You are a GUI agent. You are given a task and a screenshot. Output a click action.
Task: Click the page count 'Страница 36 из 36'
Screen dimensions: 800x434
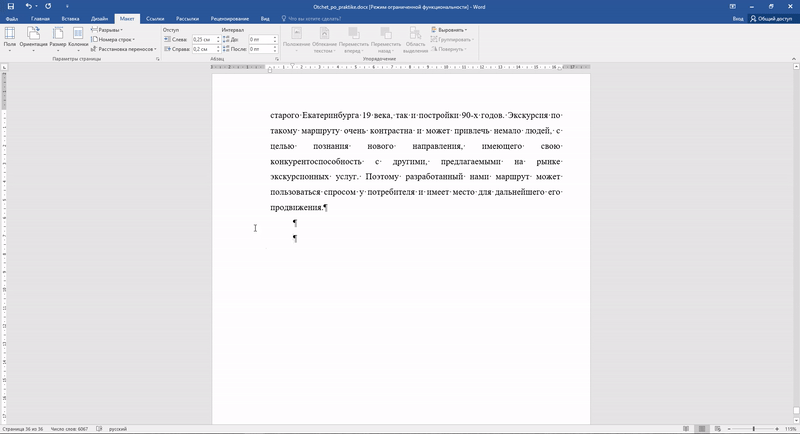click(22, 429)
